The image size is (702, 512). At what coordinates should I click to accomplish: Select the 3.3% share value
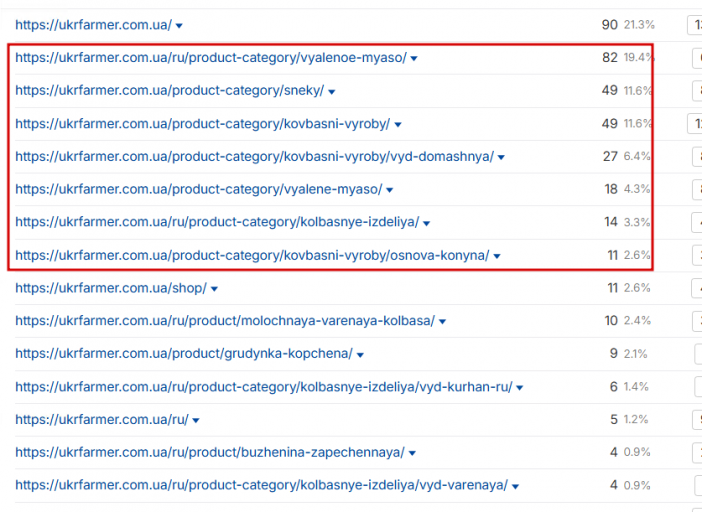point(637,222)
